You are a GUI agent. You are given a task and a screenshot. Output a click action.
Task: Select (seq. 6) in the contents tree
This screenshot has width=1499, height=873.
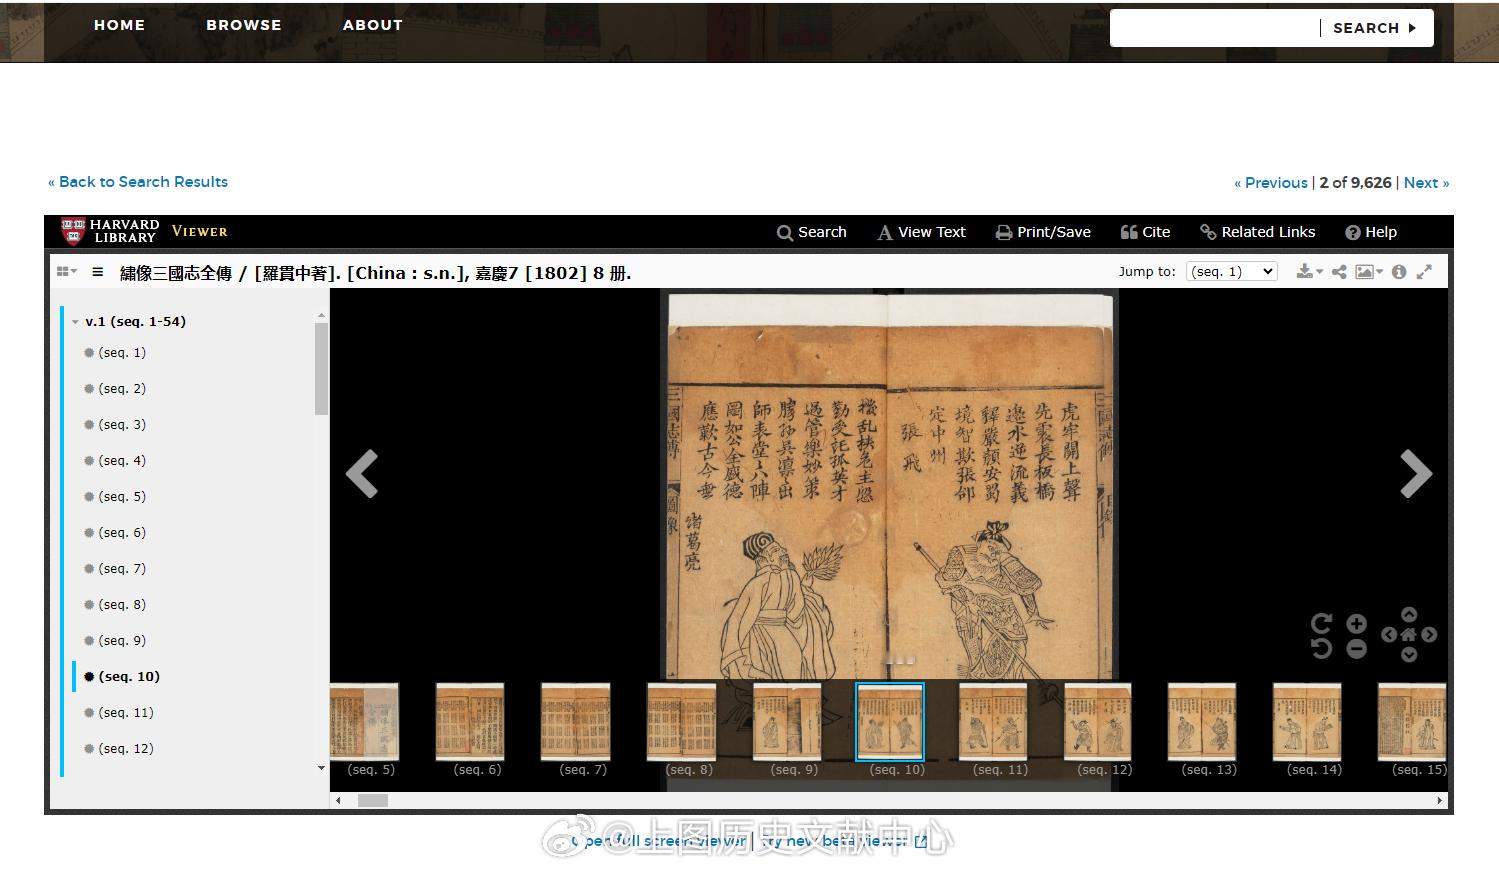pos(122,532)
